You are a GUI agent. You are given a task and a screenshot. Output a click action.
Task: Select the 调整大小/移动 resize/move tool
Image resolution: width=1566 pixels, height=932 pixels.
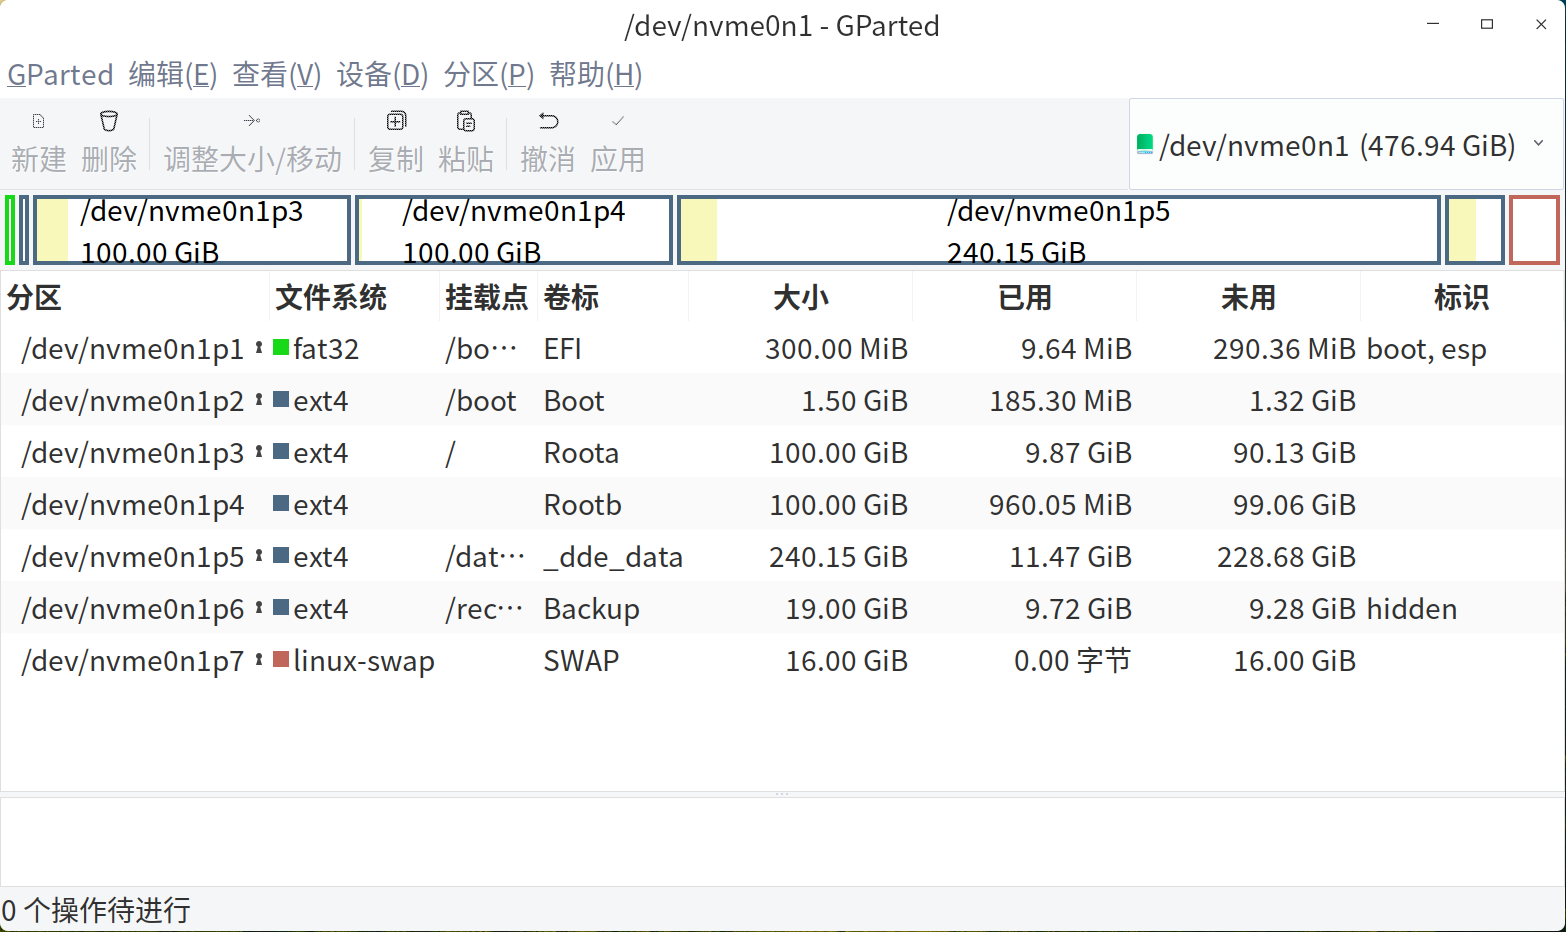252,121
